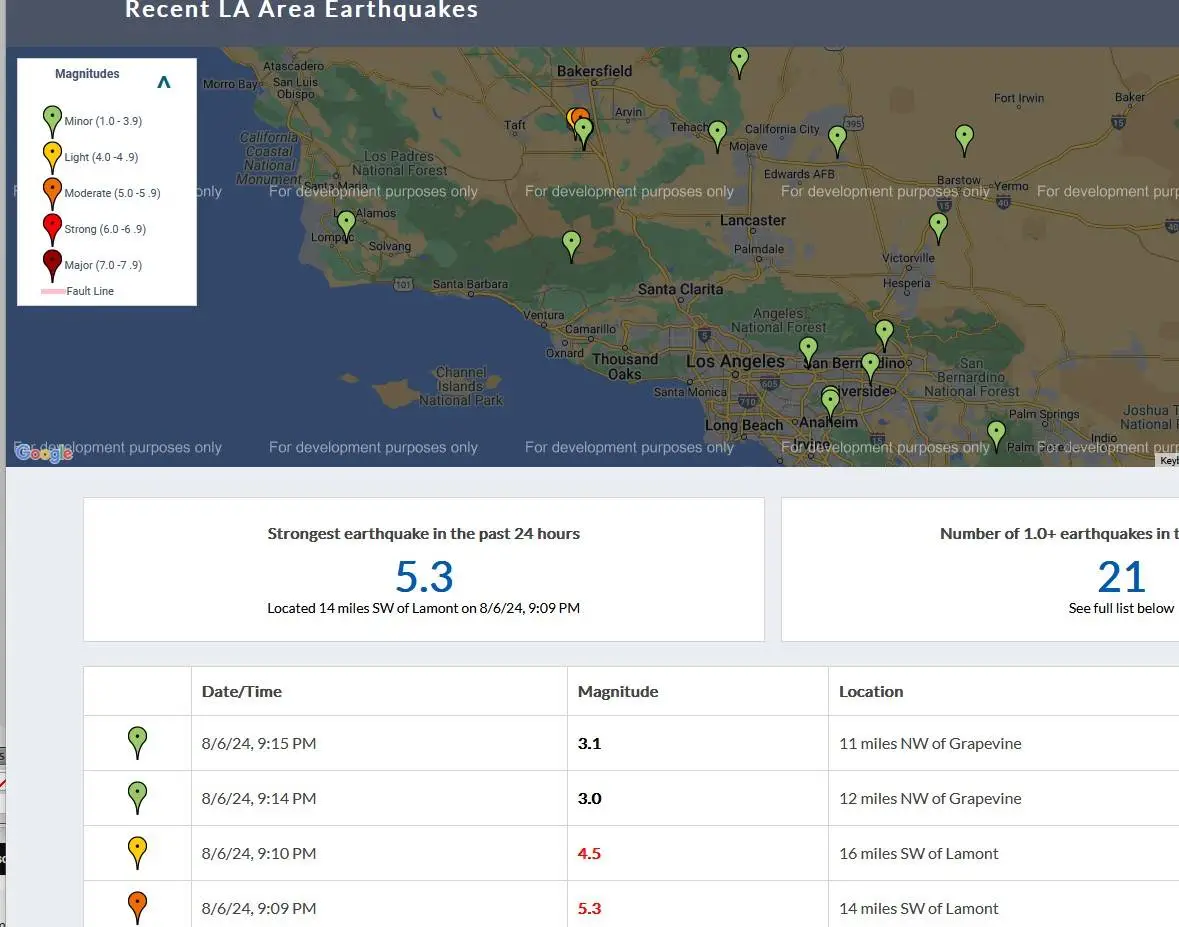Click the marker at the map's top edge

(739, 60)
